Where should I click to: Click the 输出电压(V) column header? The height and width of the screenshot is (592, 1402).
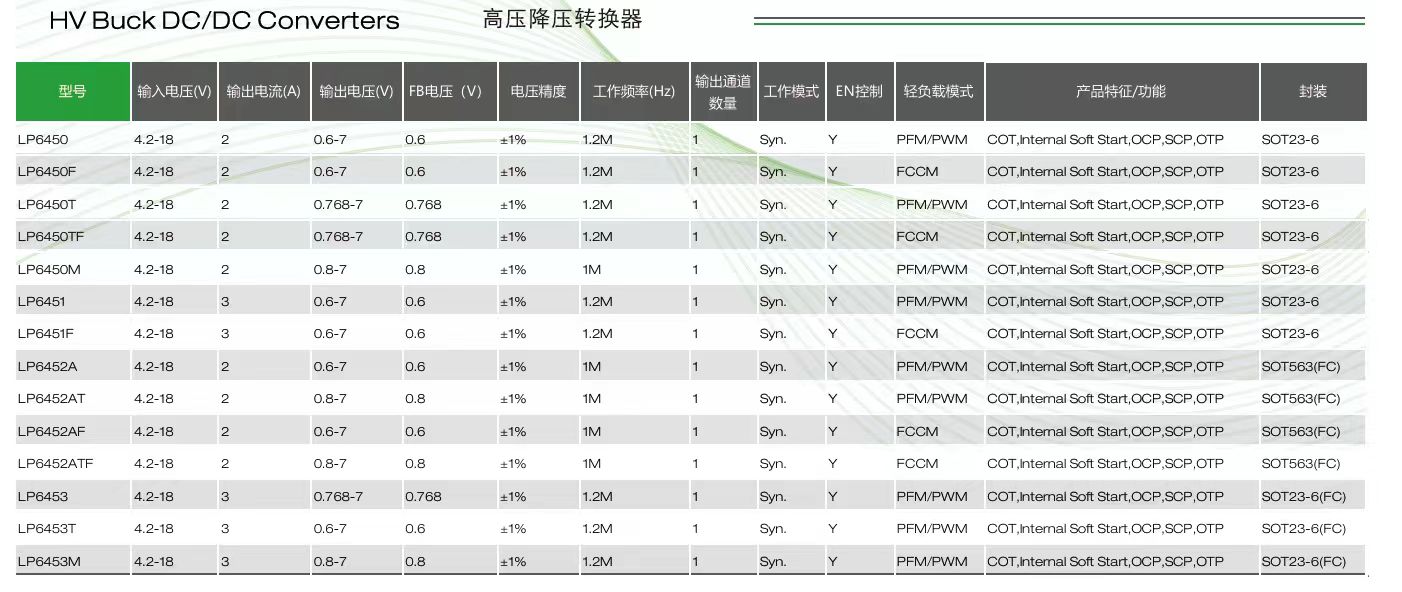(356, 91)
